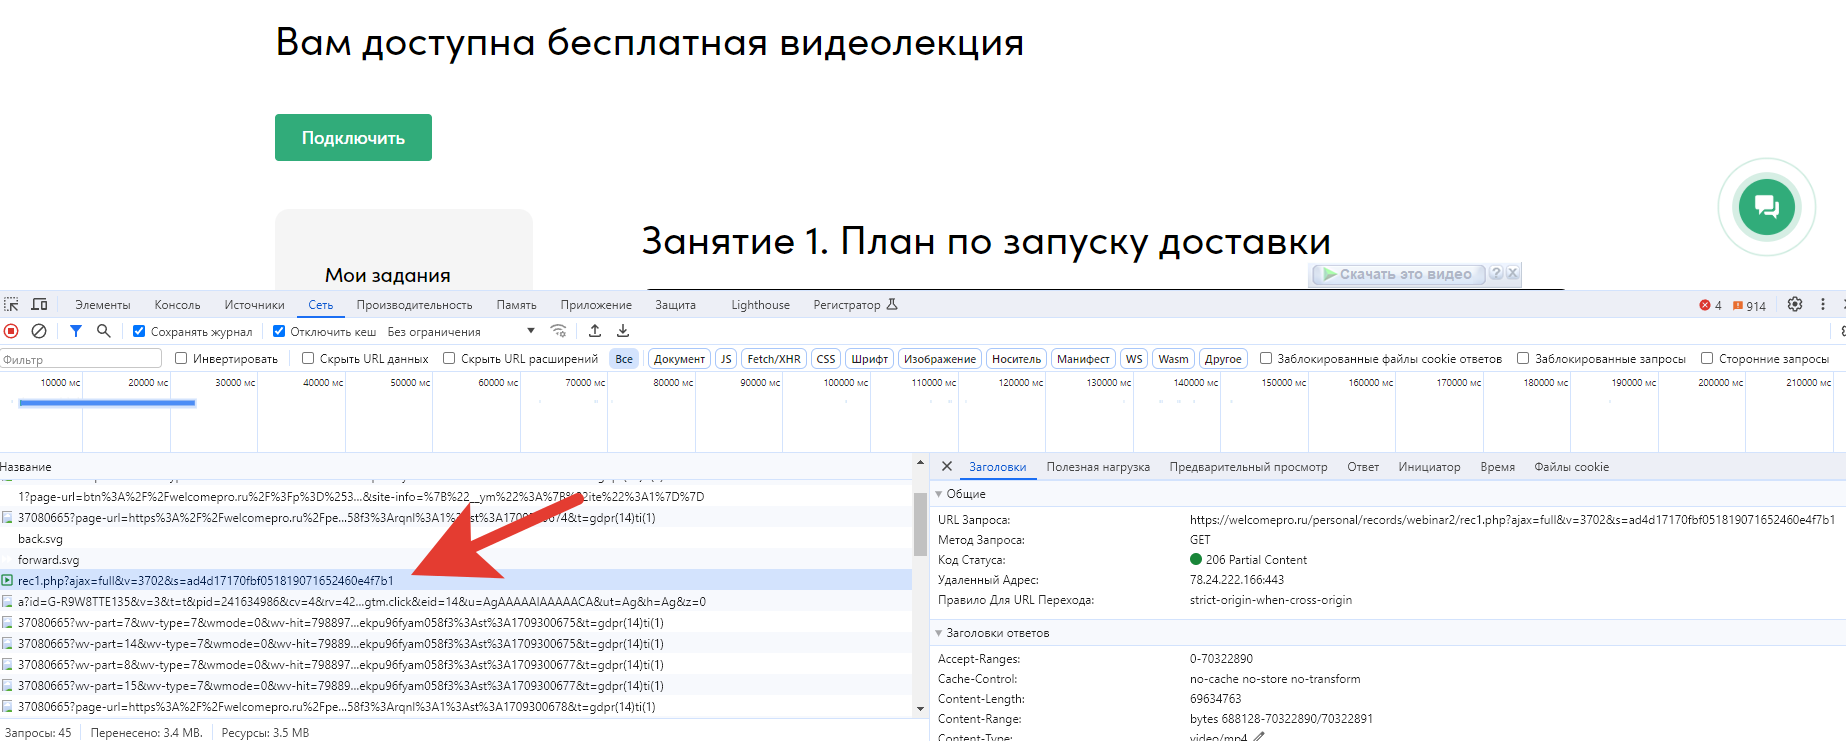Check 'Заблокированные файлы cookie ответов'
This screenshot has height=741, width=1846.
[1266, 358]
